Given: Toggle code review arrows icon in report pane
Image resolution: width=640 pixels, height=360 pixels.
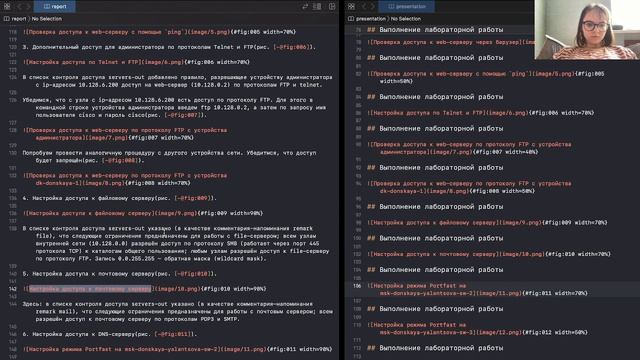Looking at the screenshot, I should pyautogui.click(x=305, y=6).
